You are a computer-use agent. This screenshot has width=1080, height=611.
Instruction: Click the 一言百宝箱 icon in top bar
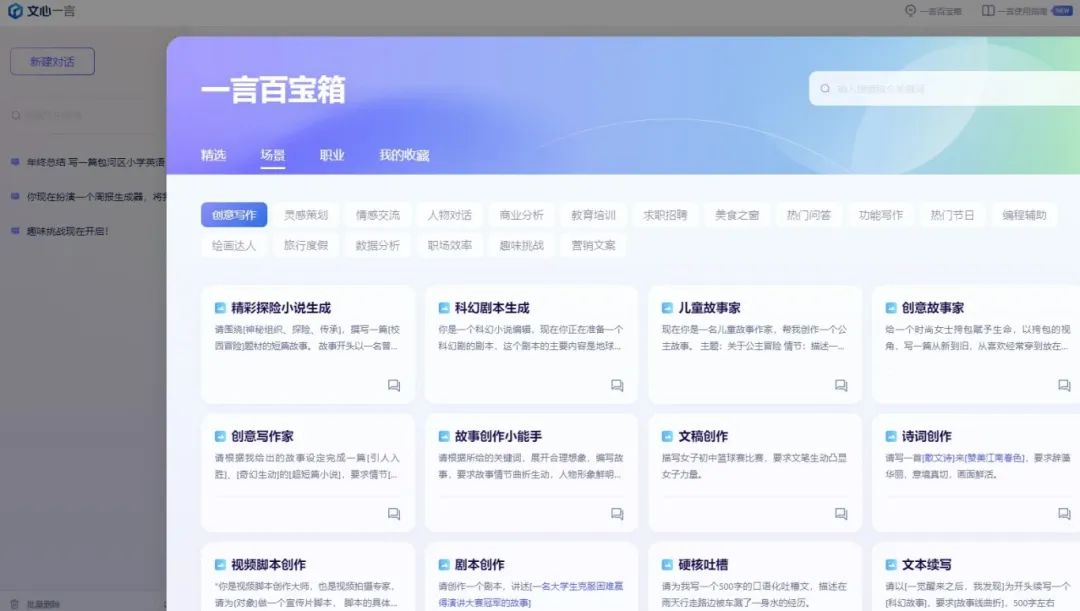point(911,12)
